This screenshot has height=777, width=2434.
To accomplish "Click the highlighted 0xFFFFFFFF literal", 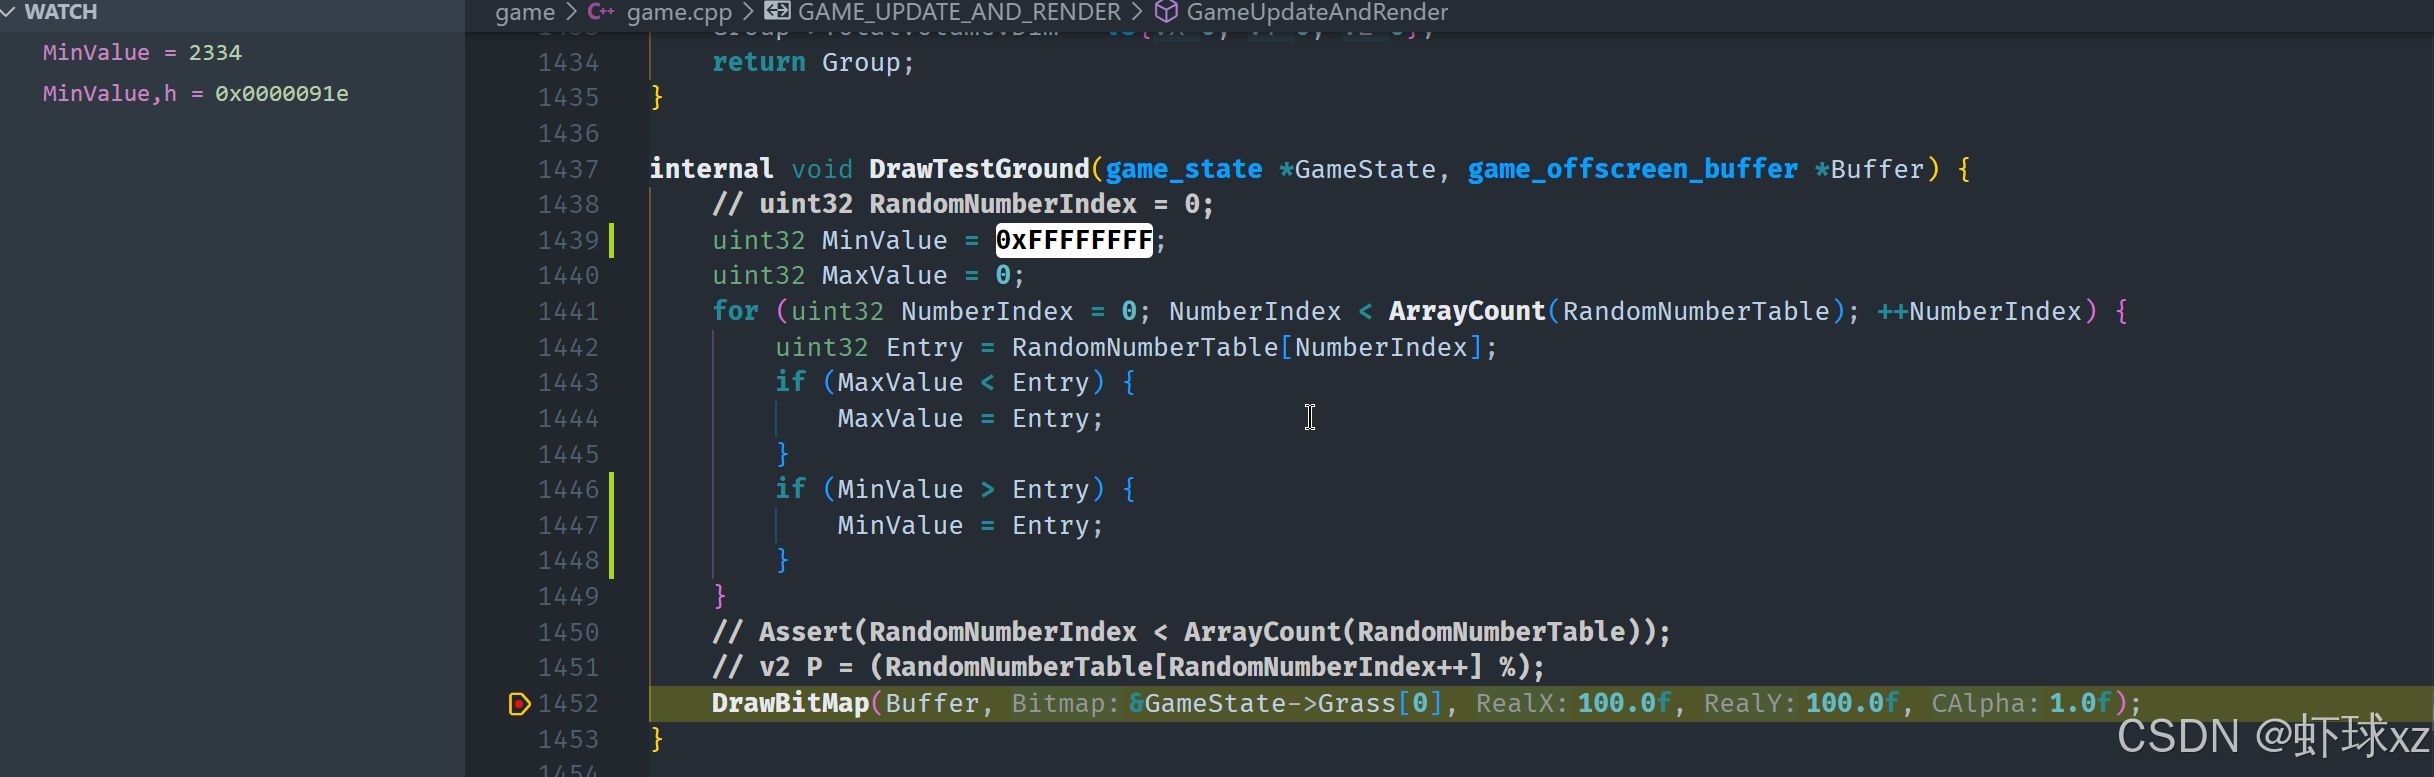I will pos(1074,241).
